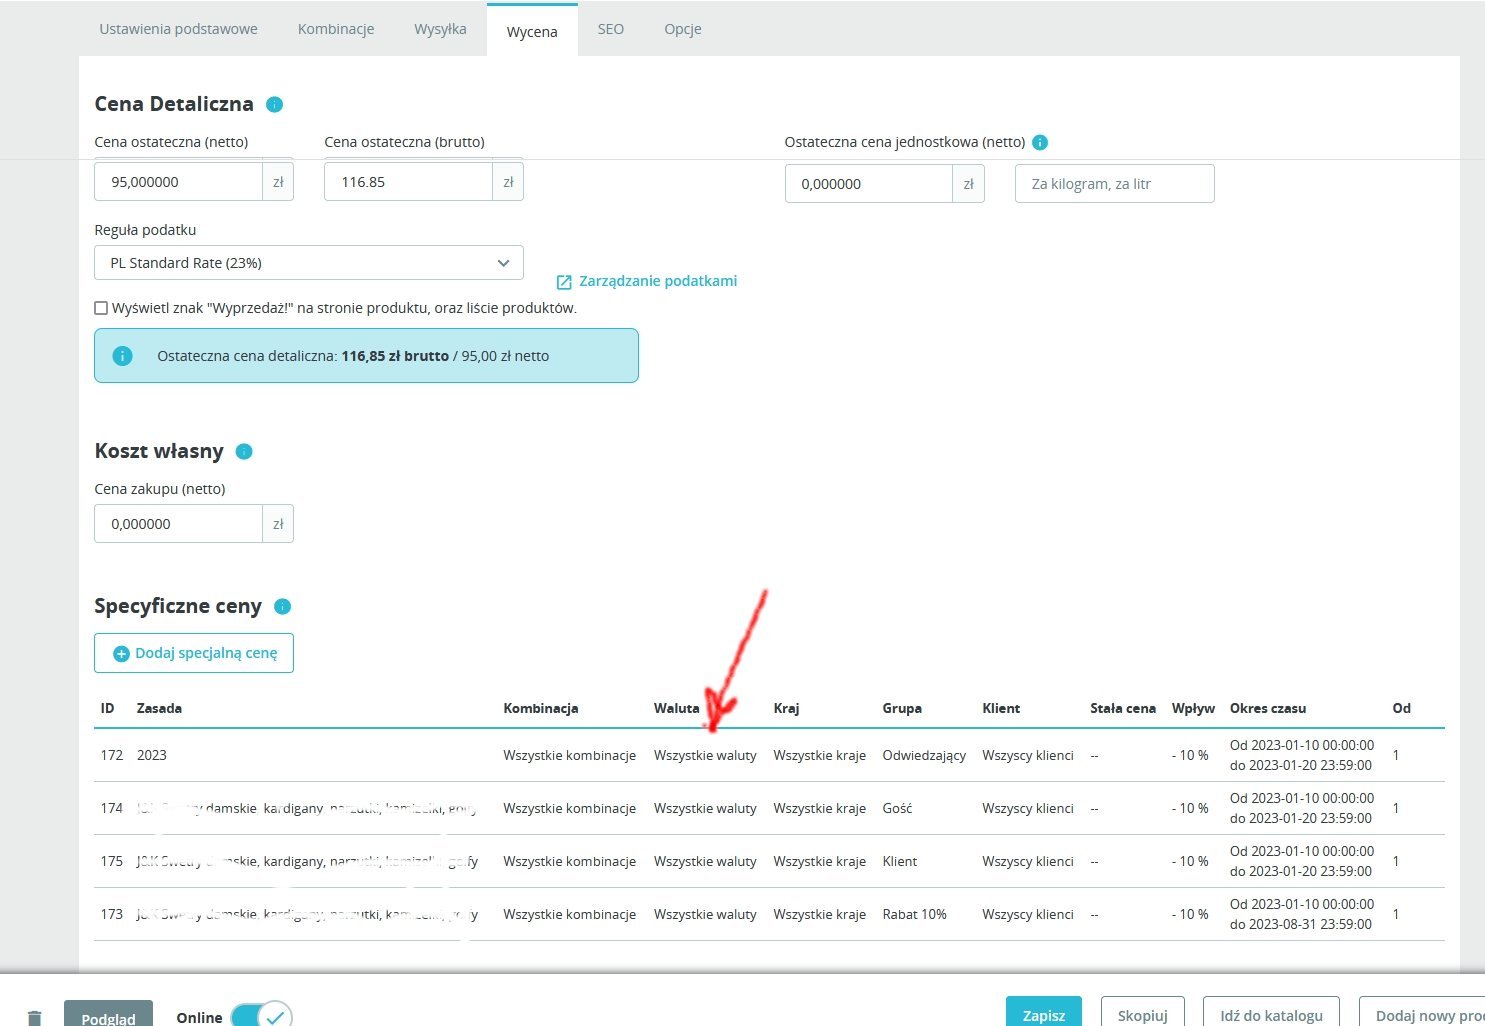Click plus icon in Dodaj specjalną cenę
The height and width of the screenshot is (1026, 1485).
point(121,654)
